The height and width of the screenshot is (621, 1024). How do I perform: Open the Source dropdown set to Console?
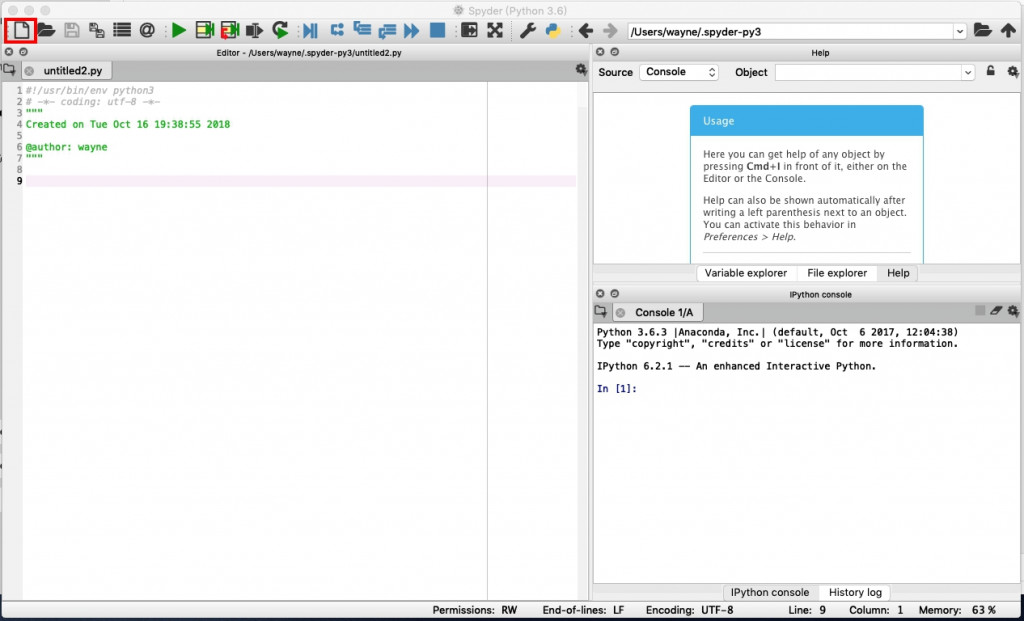coord(679,72)
